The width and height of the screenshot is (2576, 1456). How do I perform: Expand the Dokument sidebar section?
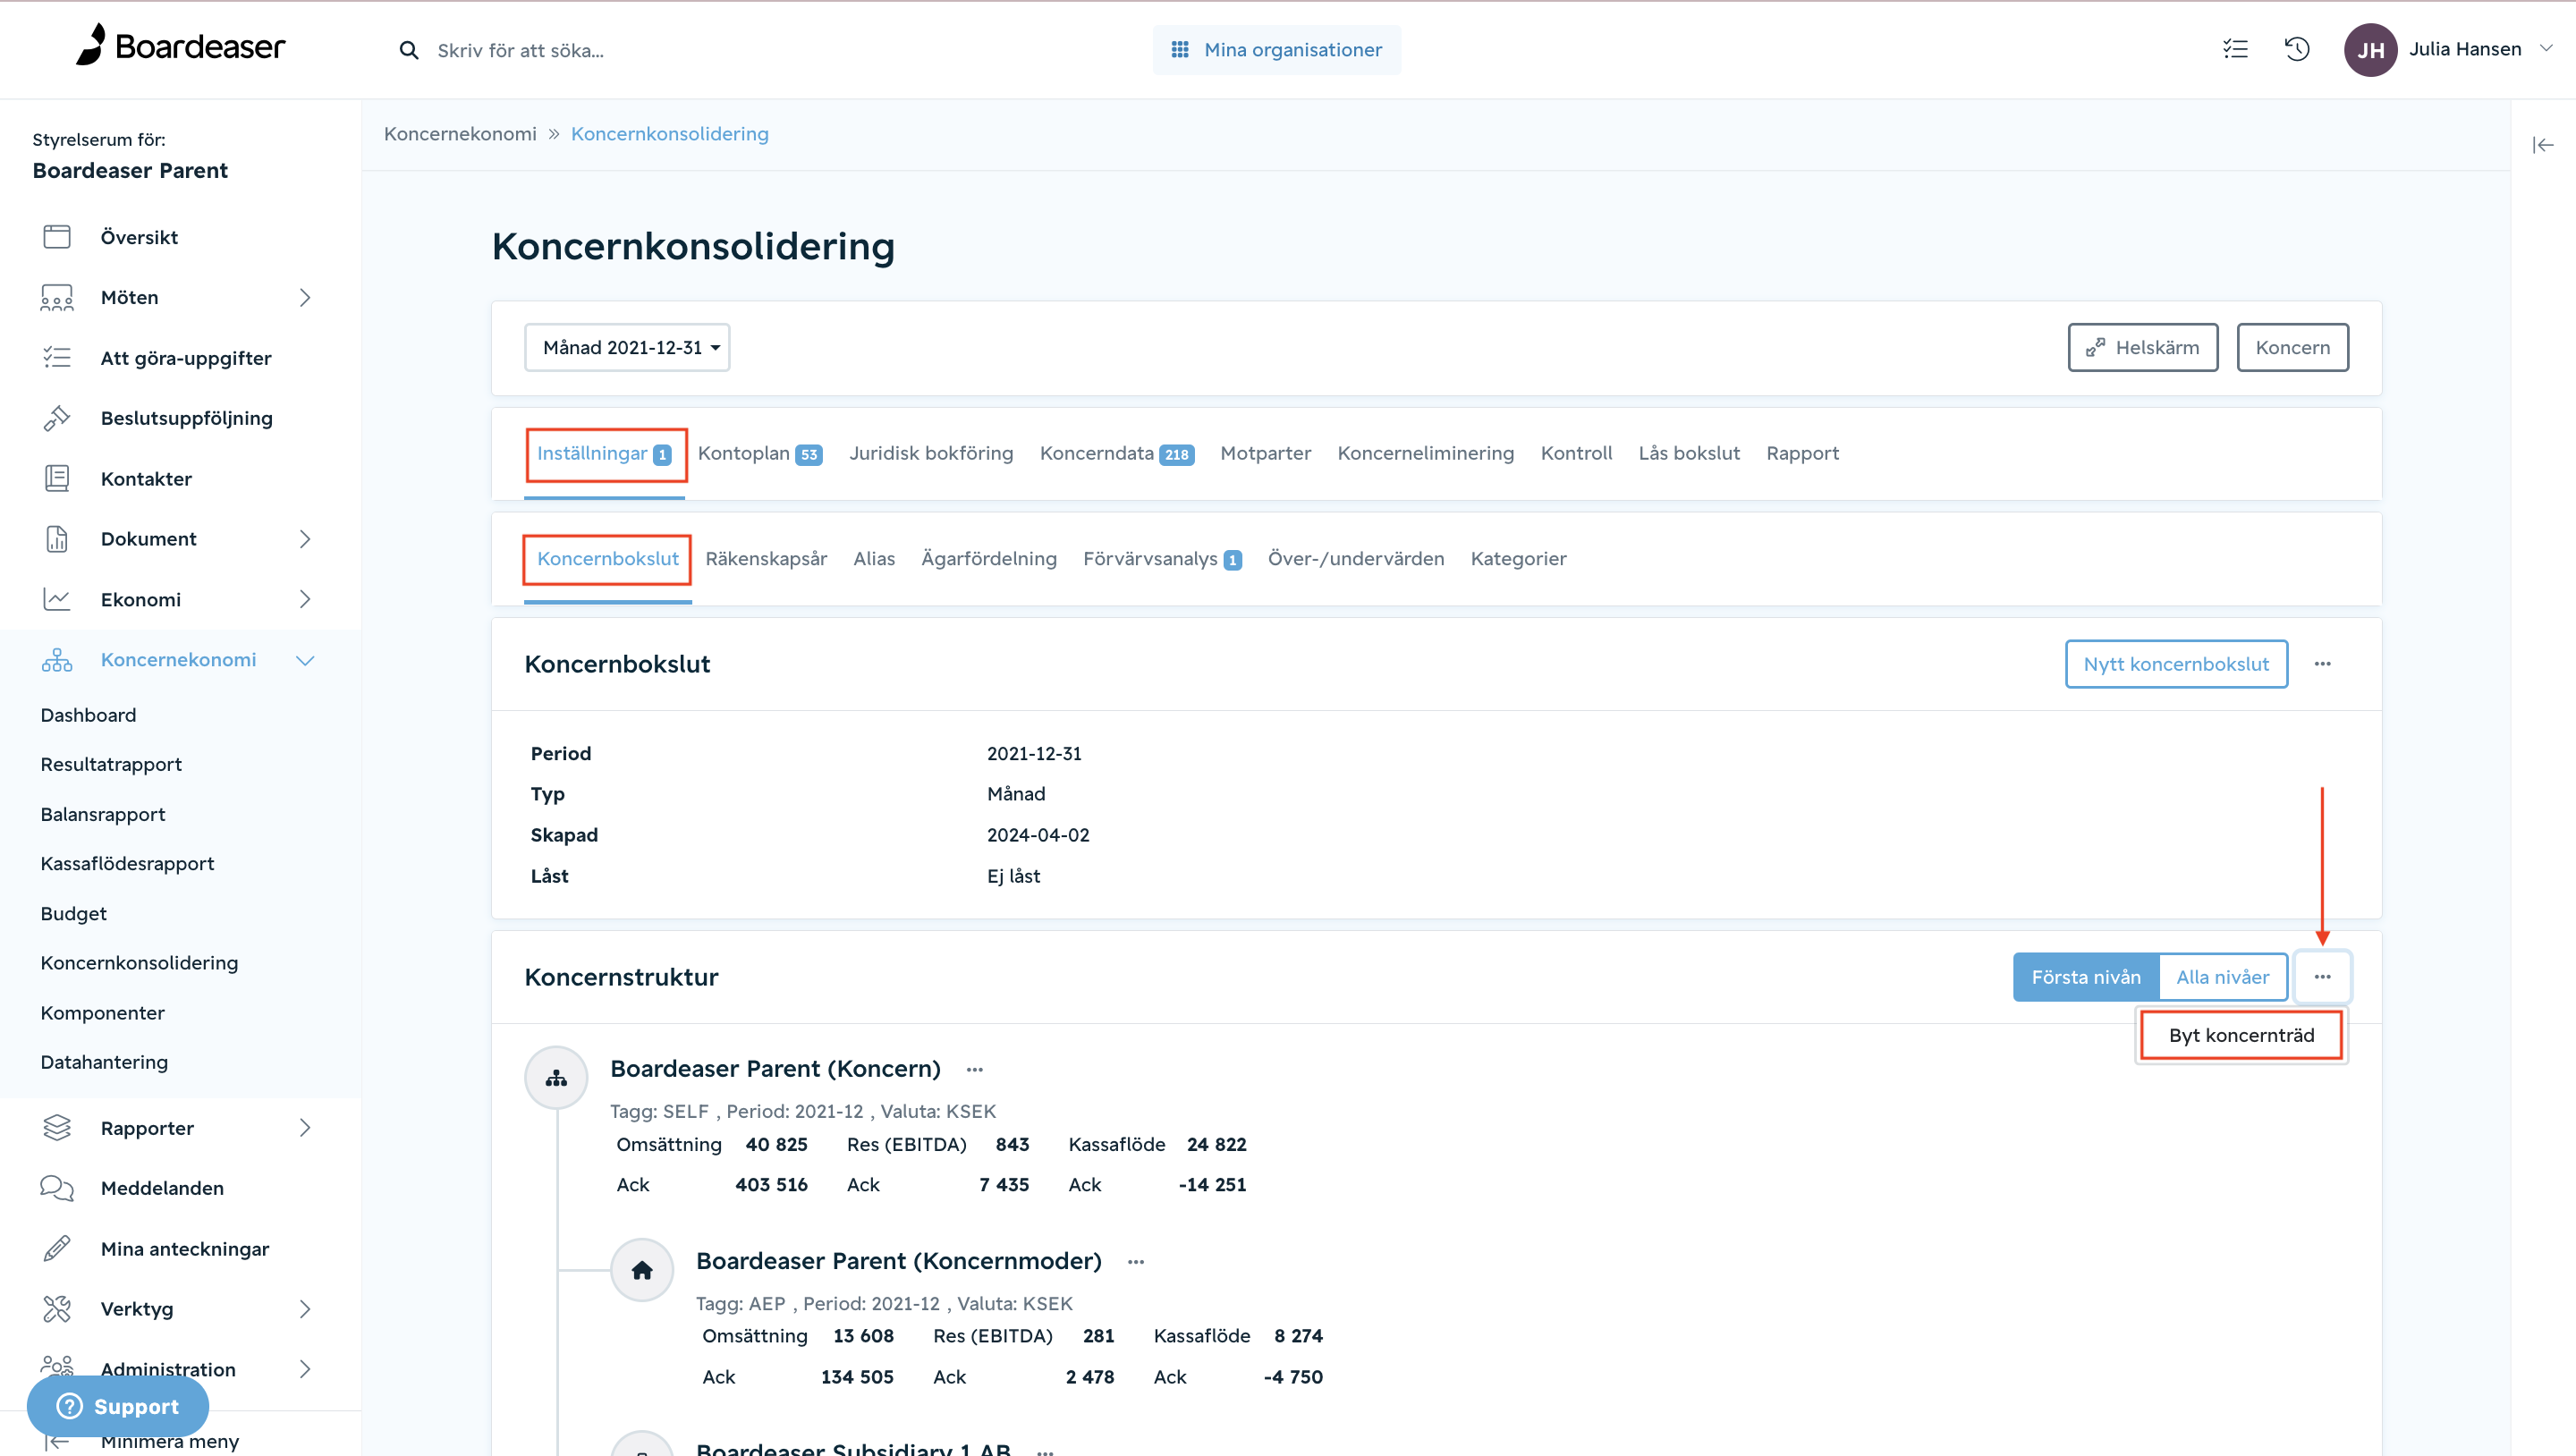(x=305, y=539)
